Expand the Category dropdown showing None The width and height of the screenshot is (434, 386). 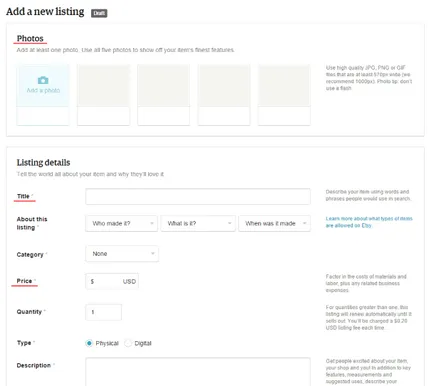click(x=122, y=254)
